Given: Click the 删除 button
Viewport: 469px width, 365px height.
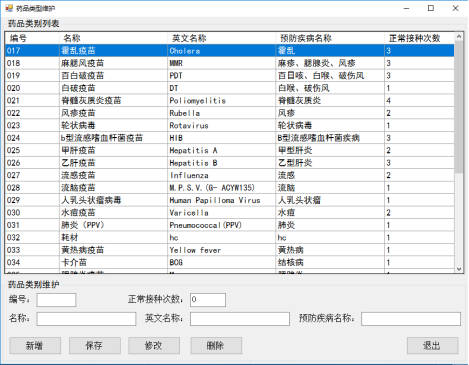Looking at the screenshot, I should tap(216, 345).
